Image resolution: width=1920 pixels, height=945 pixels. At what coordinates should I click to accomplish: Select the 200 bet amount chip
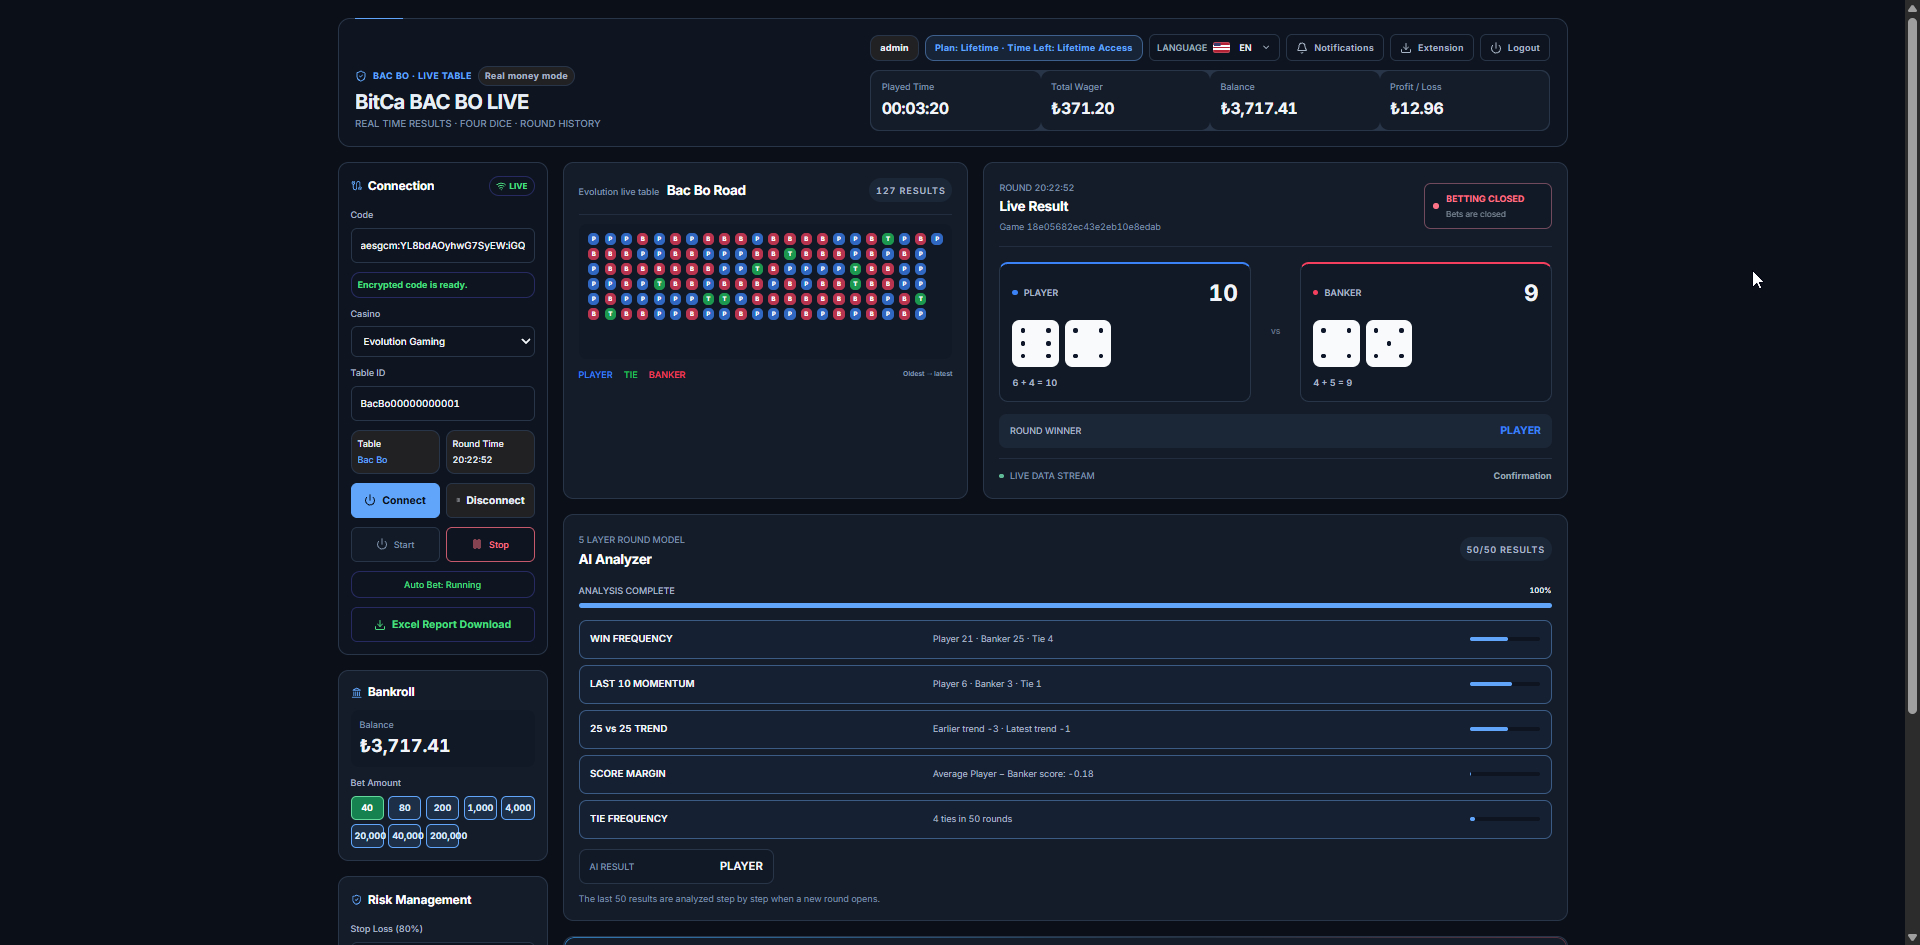coord(443,808)
